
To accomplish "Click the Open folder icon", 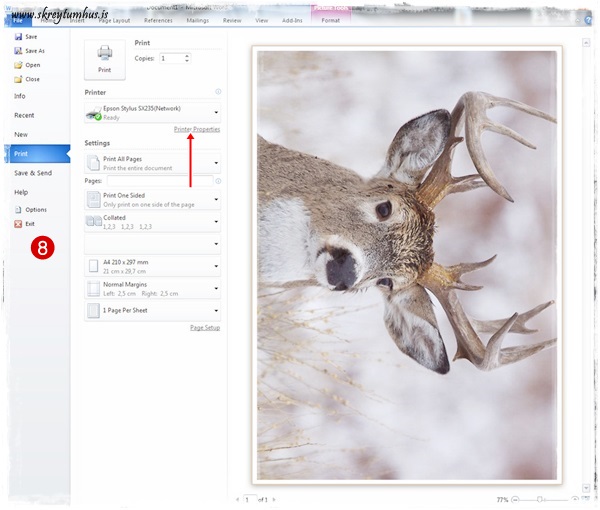I will [18, 65].
